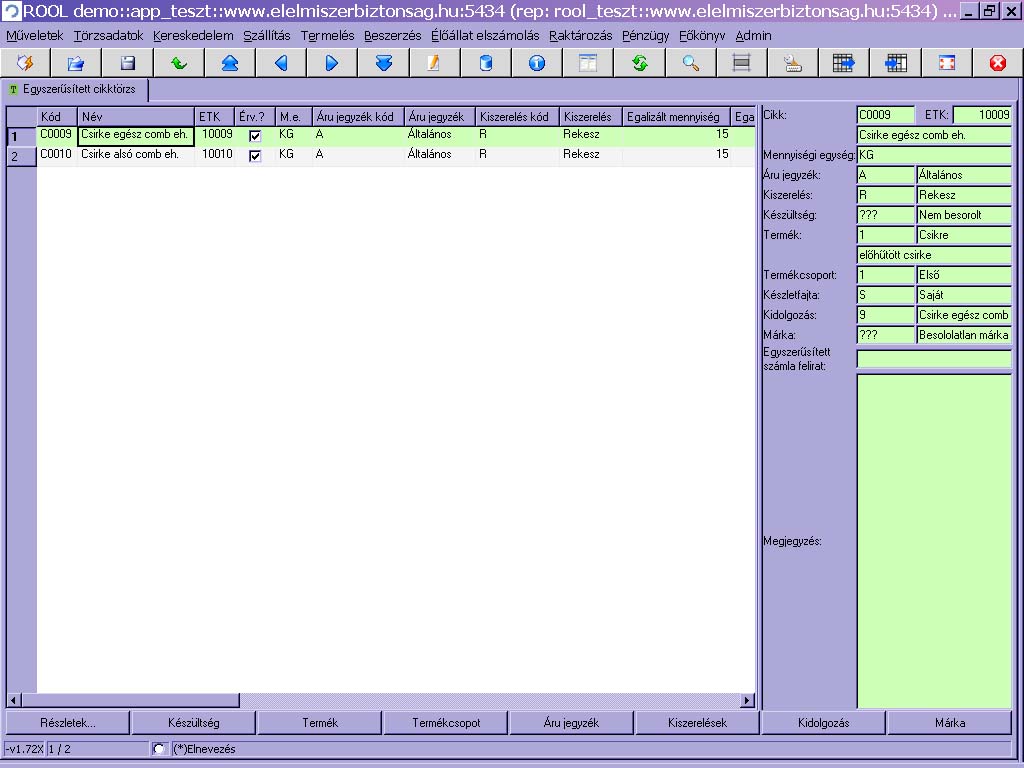Open the Kereskedelem menu
Screen dimensions: 1024x768
pos(193,36)
